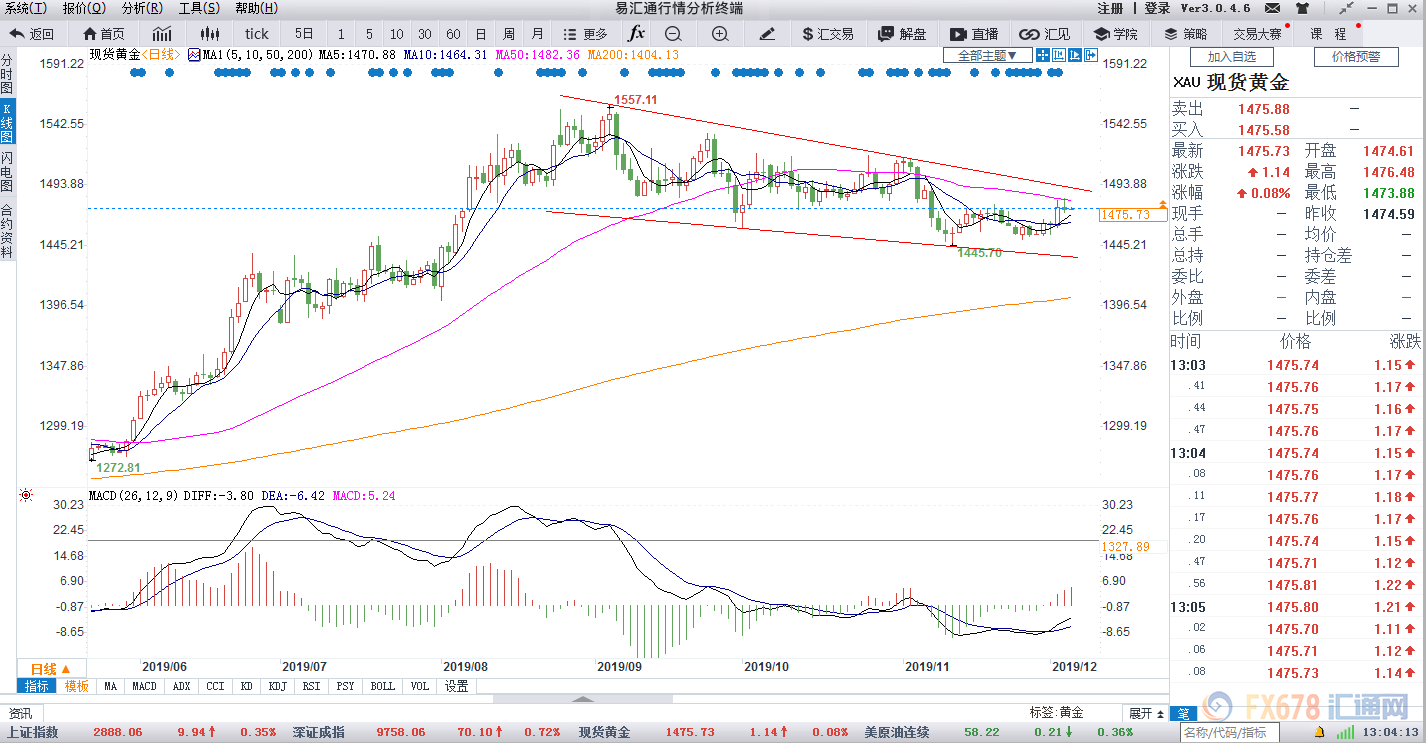Click 加入自选 add to watchlist button
This screenshot has width=1426, height=743.
tap(1232, 57)
